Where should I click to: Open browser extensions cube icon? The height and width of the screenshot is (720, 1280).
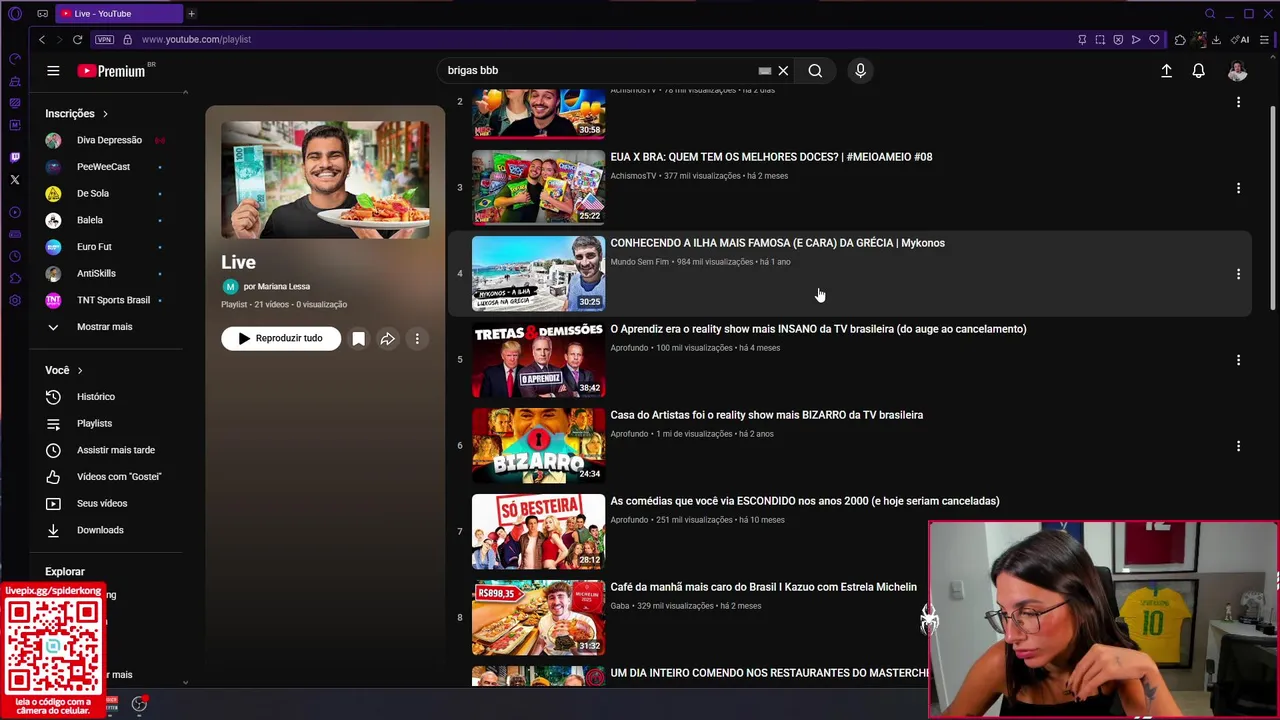[x=1180, y=40]
